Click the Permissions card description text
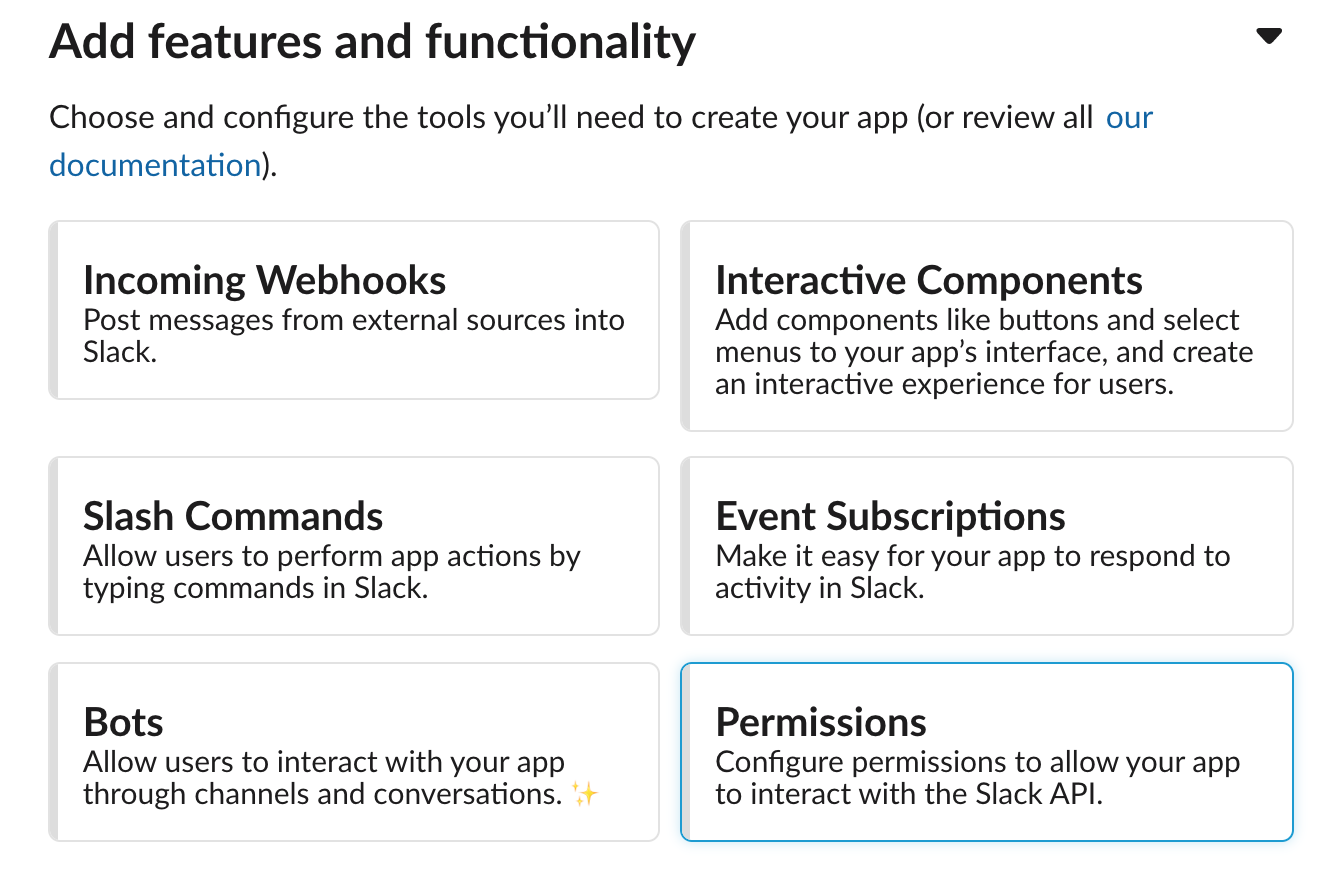Image resolution: width=1328 pixels, height=874 pixels. (977, 777)
